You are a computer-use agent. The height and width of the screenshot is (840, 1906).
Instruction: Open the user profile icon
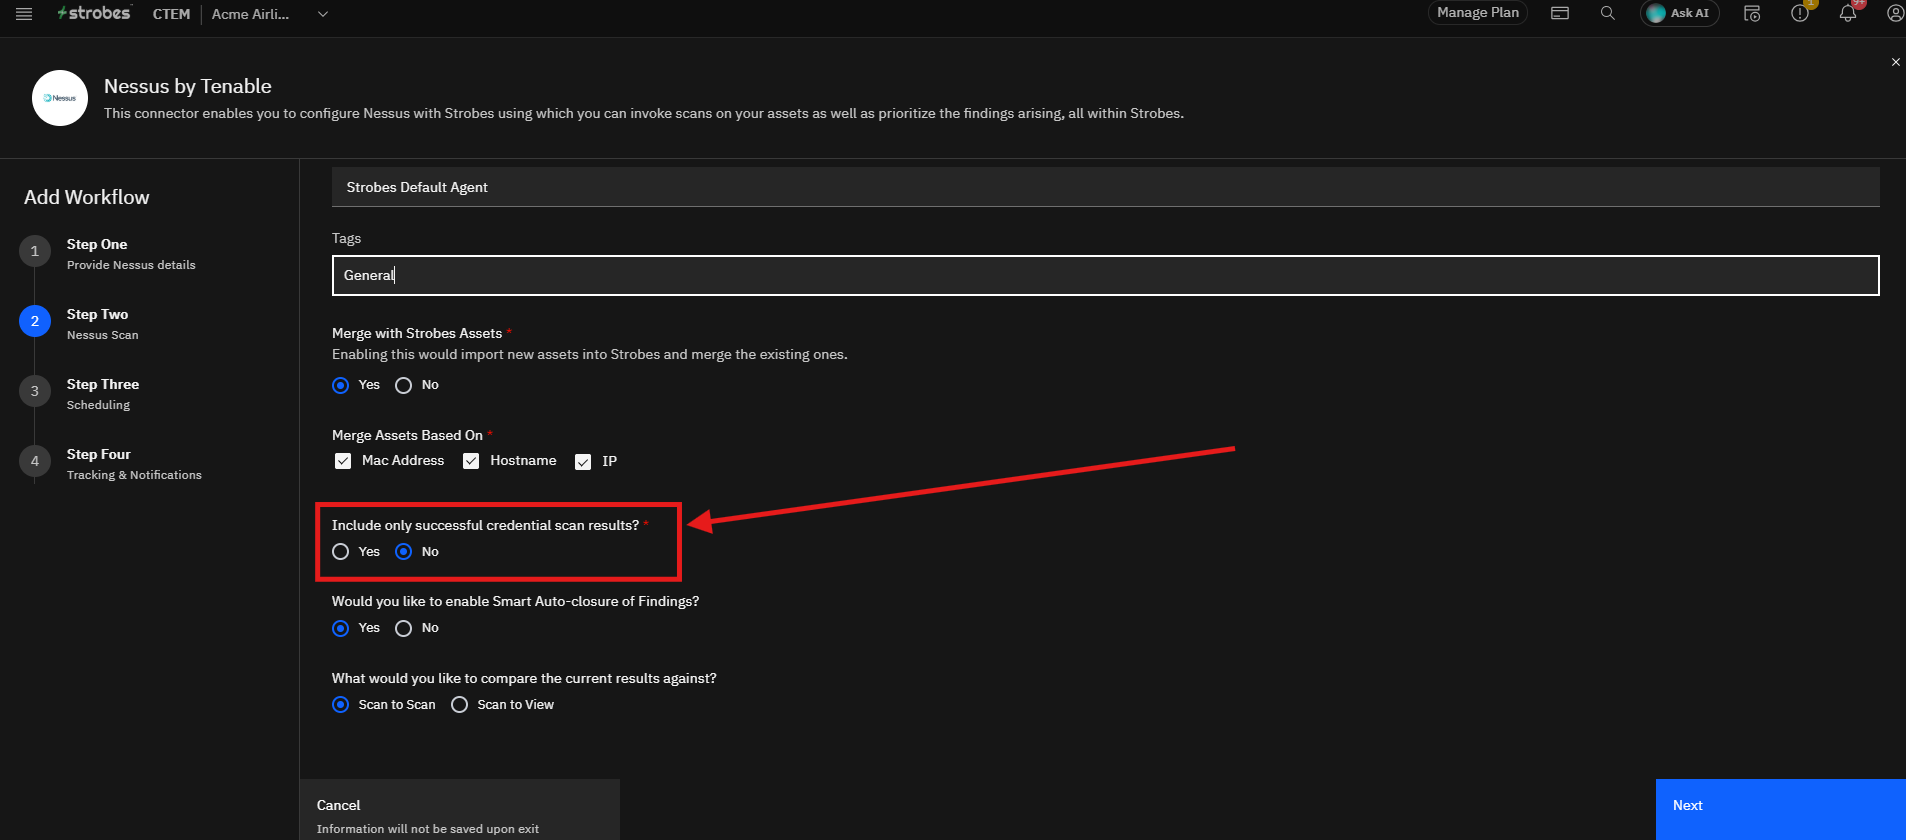1895,13
